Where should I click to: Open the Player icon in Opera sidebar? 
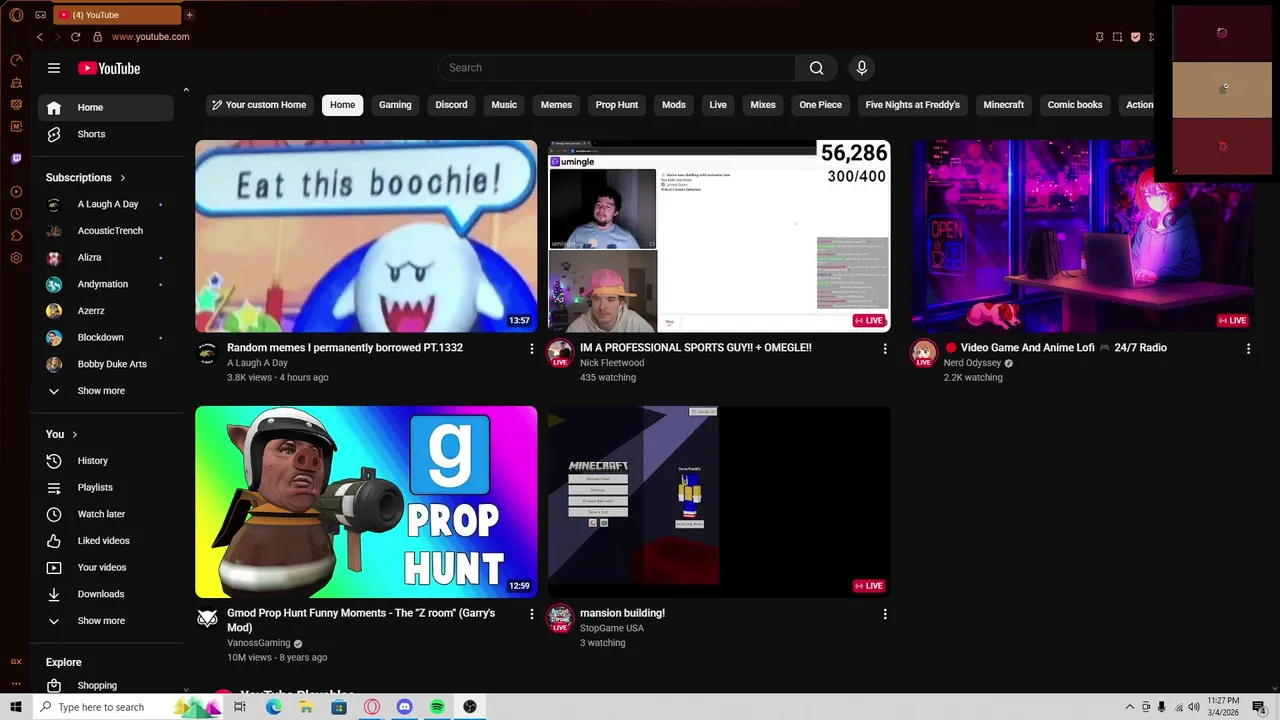[16, 191]
